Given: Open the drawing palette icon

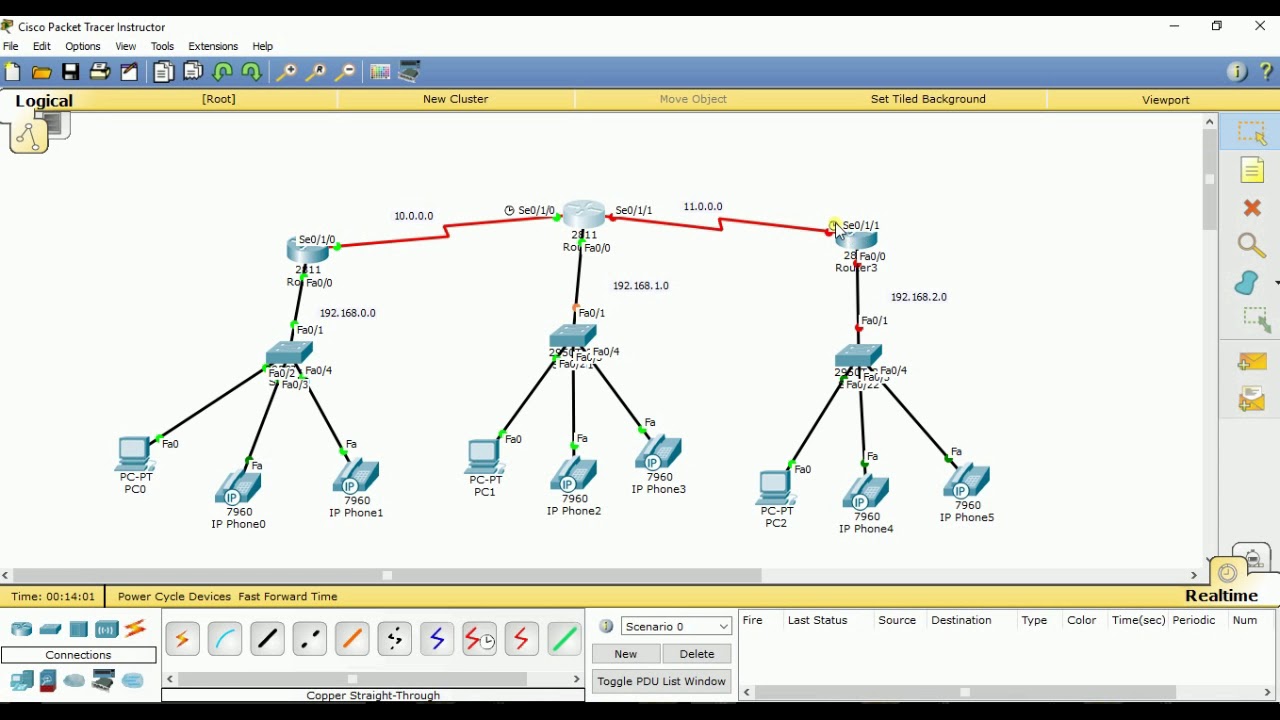Looking at the screenshot, I should pos(380,72).
